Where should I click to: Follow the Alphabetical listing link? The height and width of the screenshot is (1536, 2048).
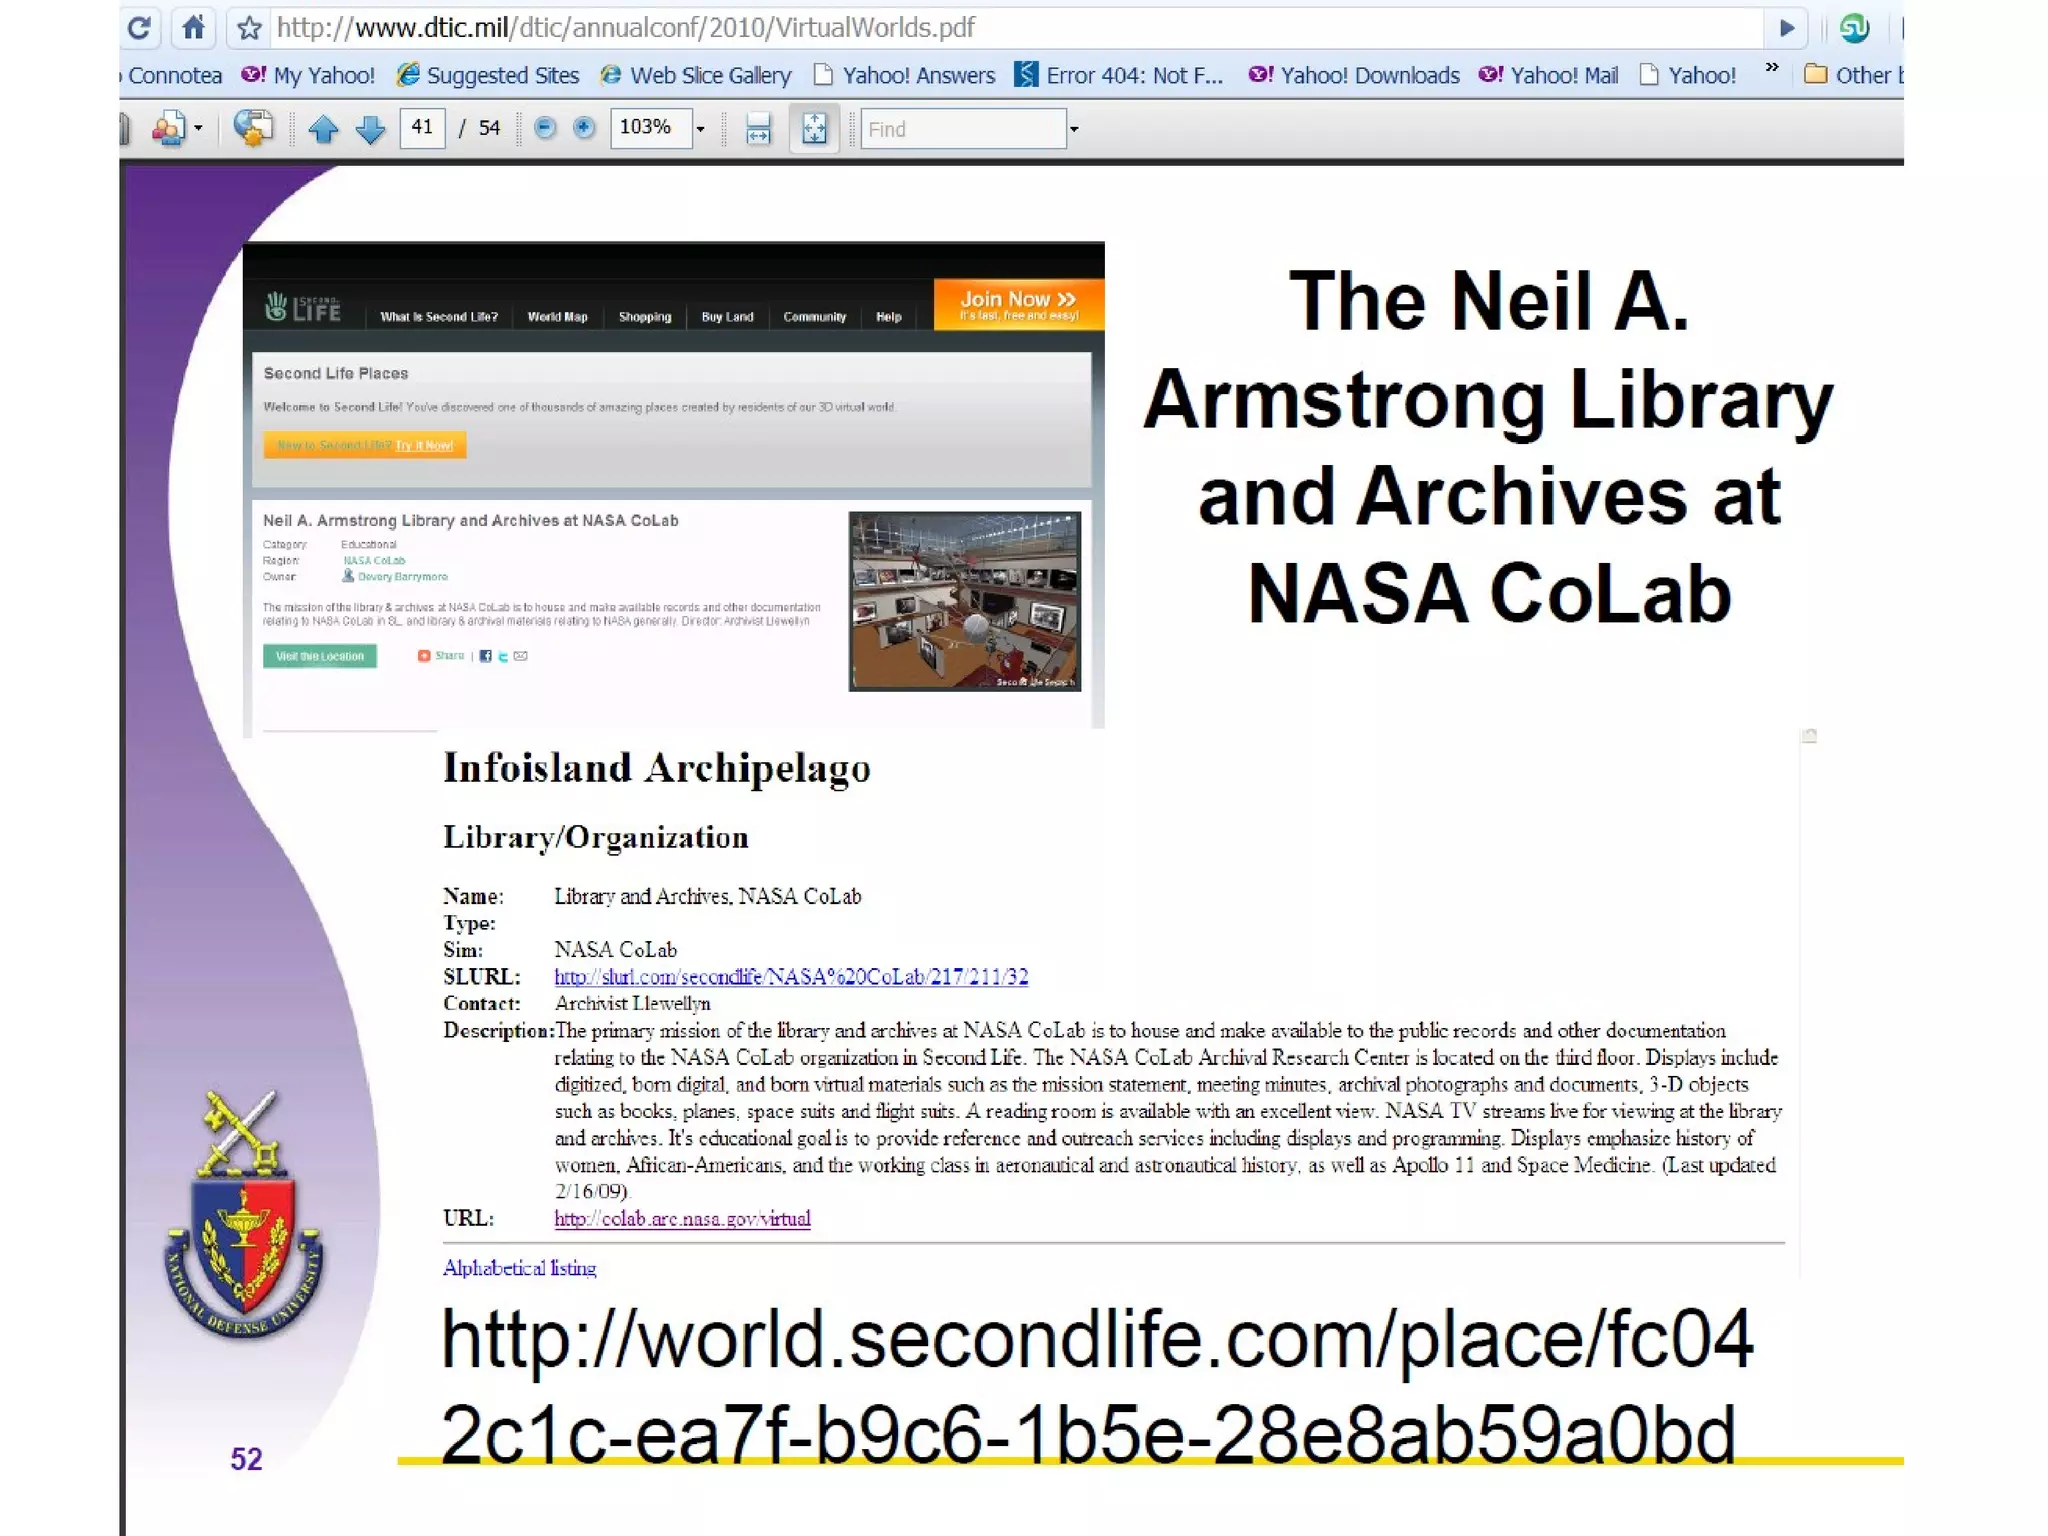click(x=519, y=1268)
